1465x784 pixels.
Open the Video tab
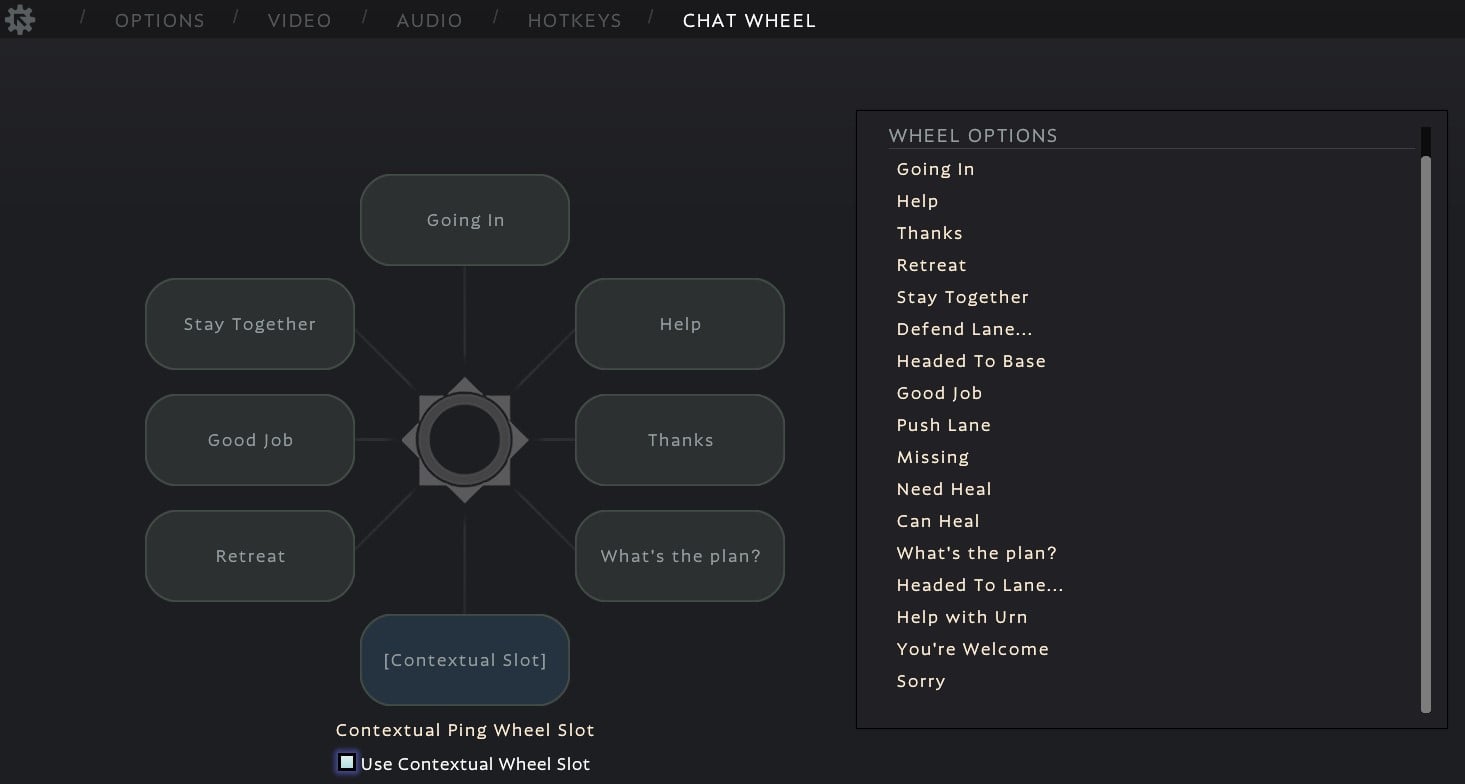[x=299, y=20]
